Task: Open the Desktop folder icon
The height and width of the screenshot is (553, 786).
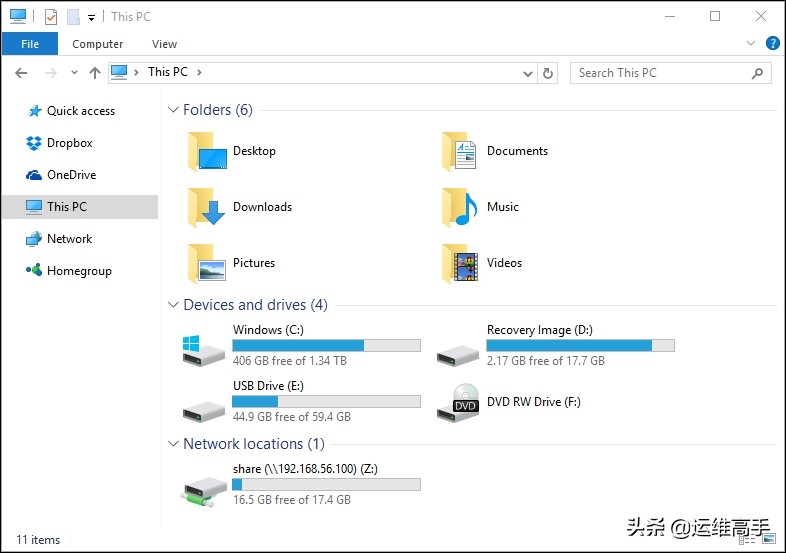Action: click(x=207, y=151)
